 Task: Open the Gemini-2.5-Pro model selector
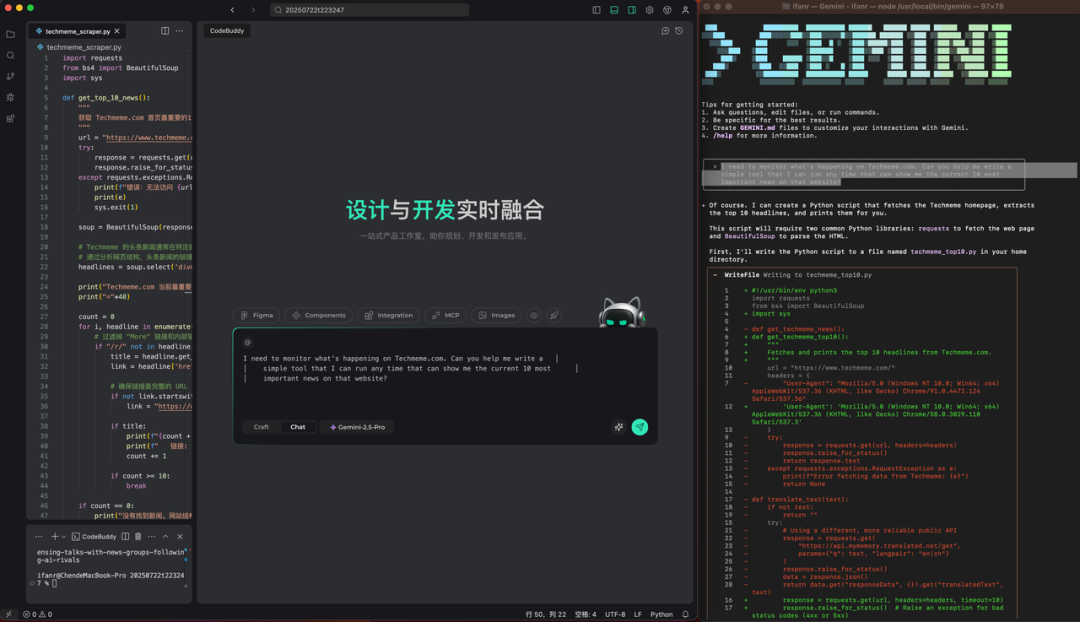pos(357,427)
